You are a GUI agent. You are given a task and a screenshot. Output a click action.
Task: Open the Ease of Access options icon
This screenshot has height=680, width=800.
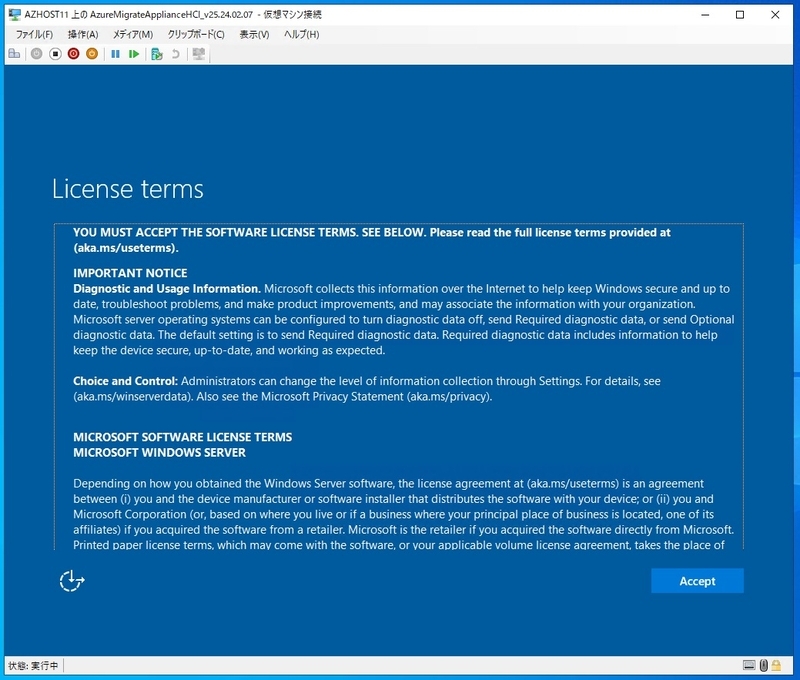71,581
